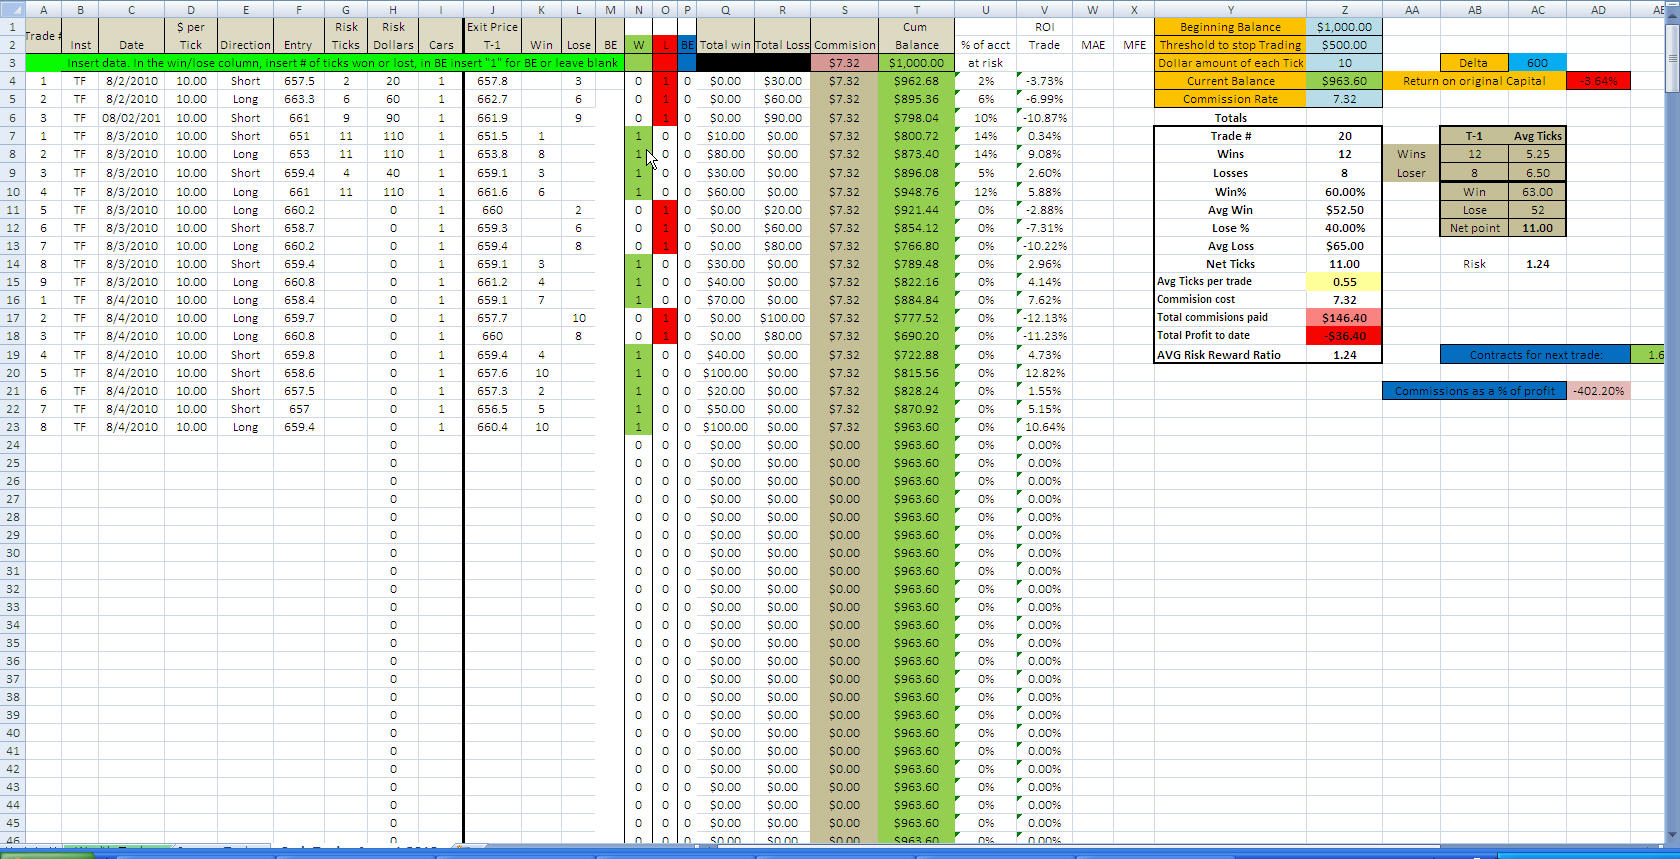Select the 'Current Balance' label cell
1680x859 pixels.
coord(1230,81)
